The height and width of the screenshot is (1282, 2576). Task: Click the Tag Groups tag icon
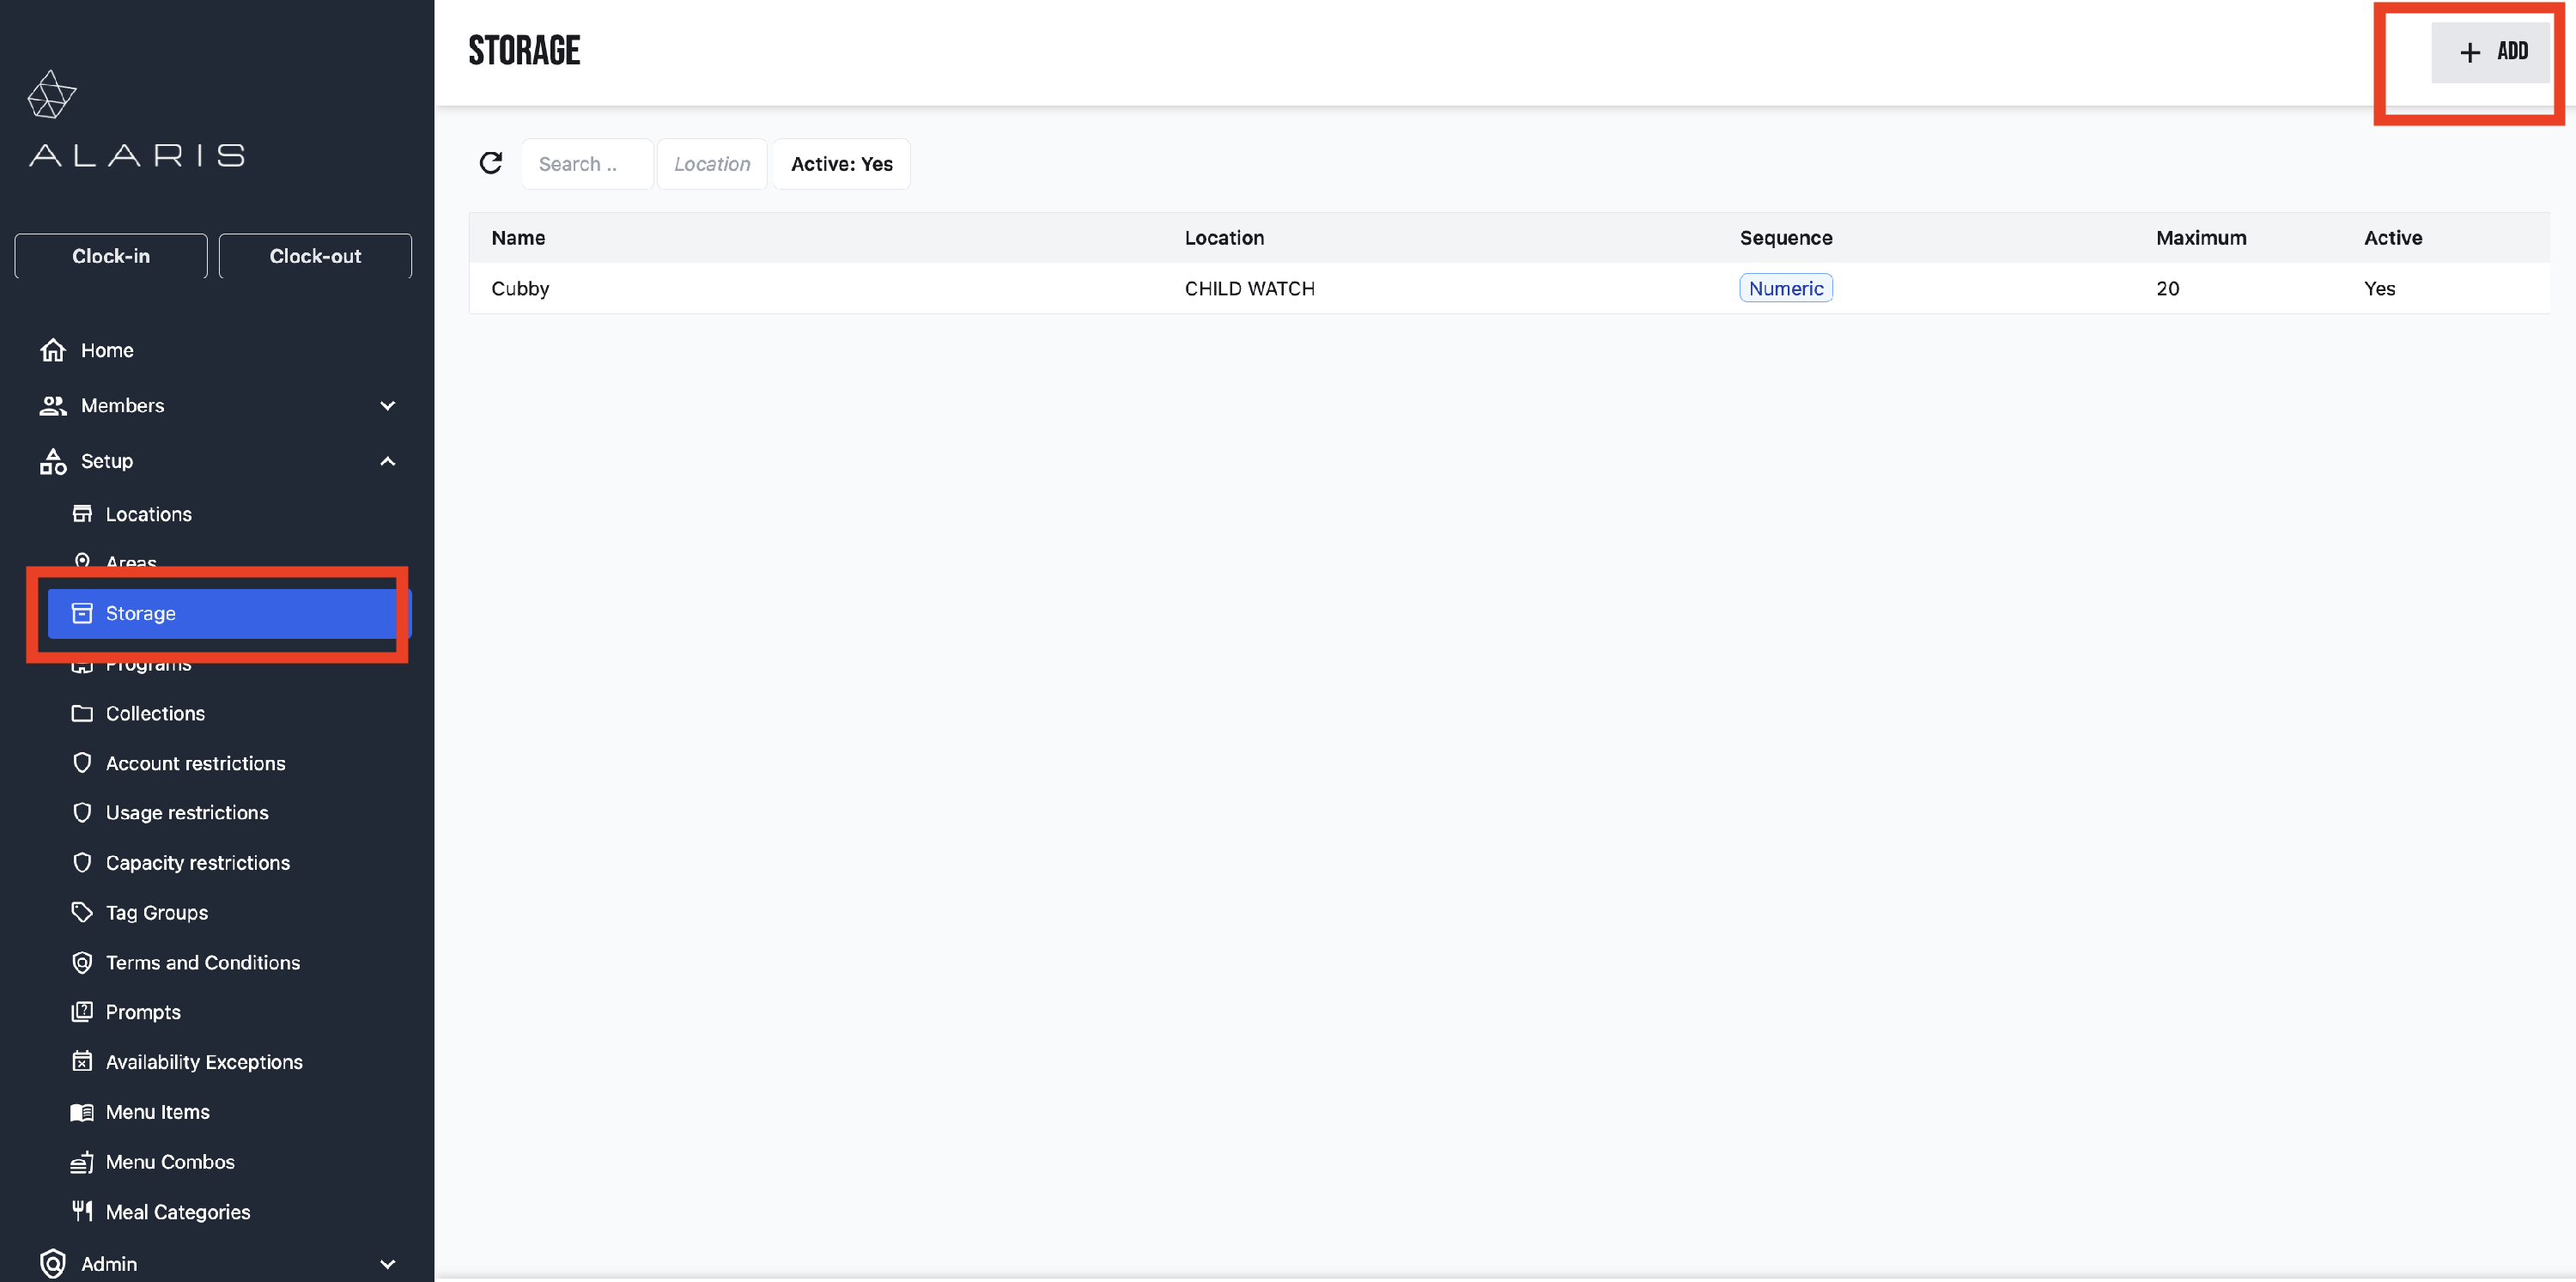pyautogui.click(x=82, y=912)
